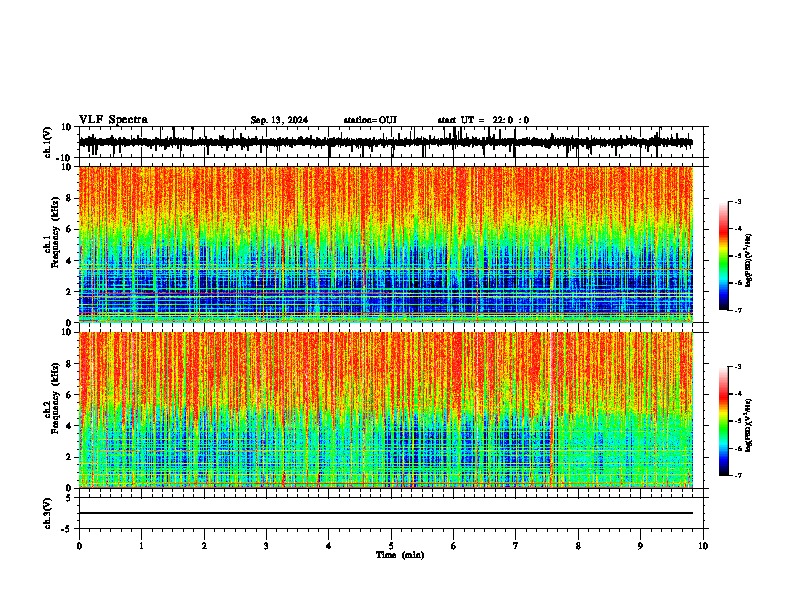Click the "-5" label on ch.1 color bar

[x=738, y=256]
